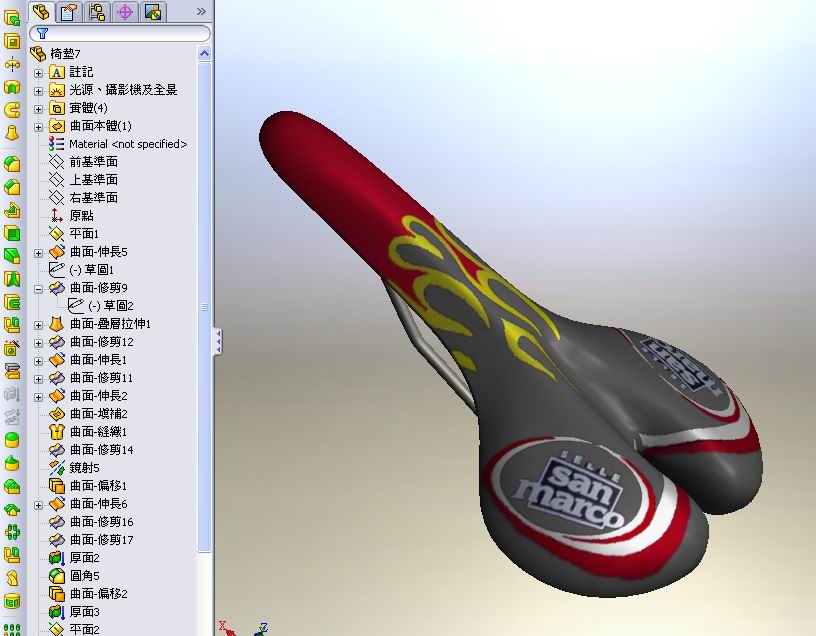816x636 pixels.
Task: Click the Extruded Cut toolbar icon
Action: coord(12,41)
